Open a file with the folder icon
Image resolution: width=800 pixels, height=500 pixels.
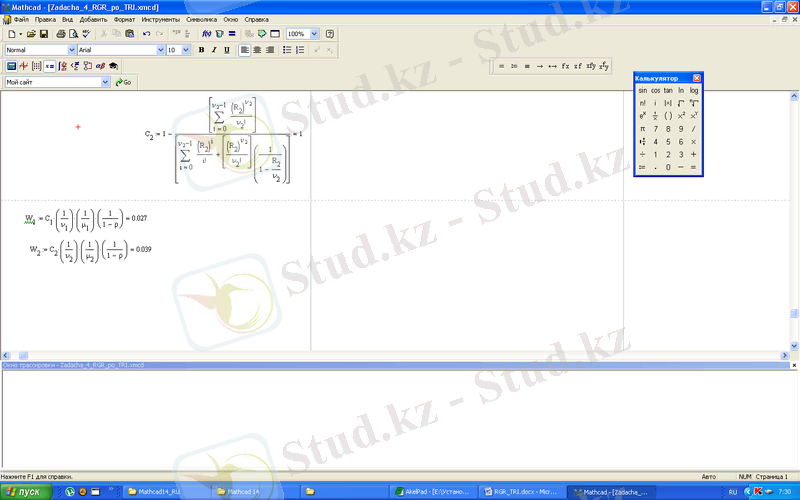[31, 34]
